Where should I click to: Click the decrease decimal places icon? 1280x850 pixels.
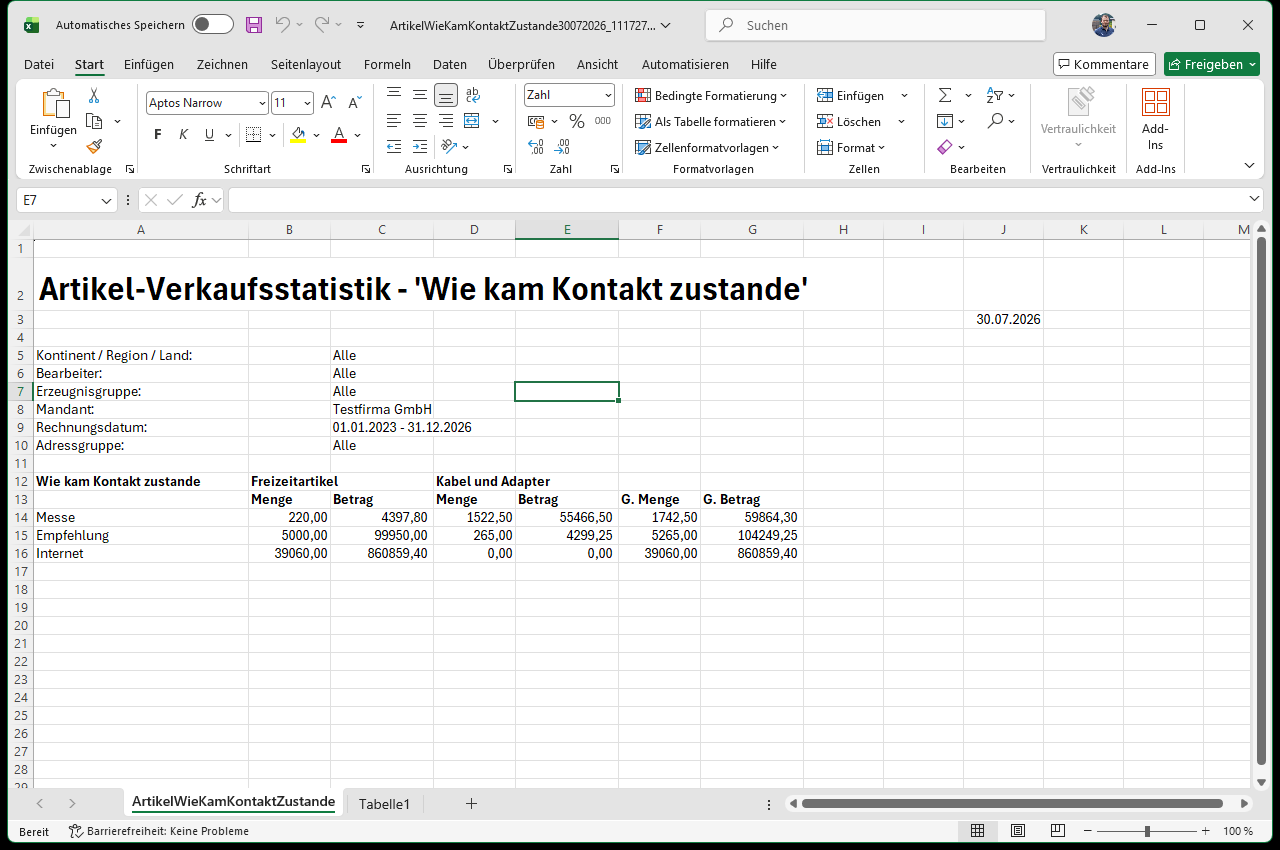pyautogui.click(x=562, y=147)
